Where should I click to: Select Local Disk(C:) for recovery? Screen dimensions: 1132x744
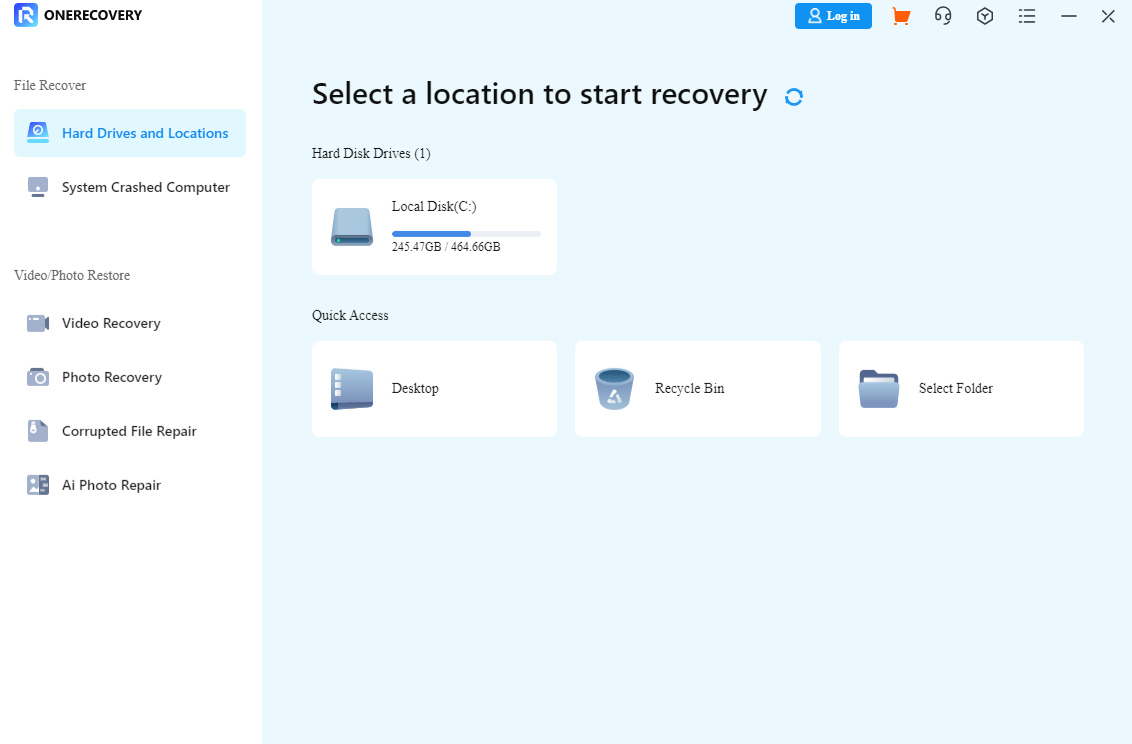click(x=434, y=226)
